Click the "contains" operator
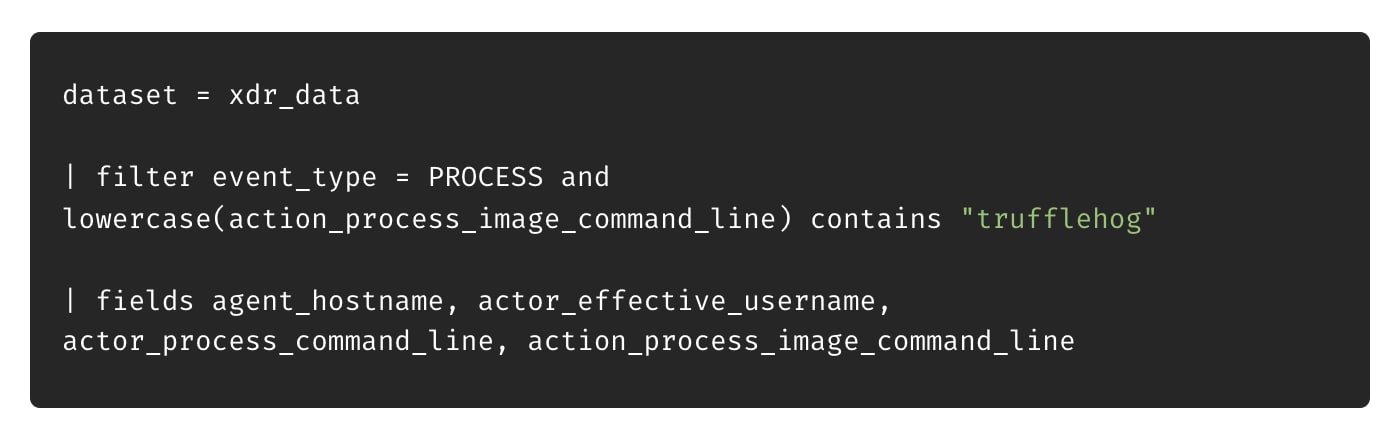 (x=875, y=219)
